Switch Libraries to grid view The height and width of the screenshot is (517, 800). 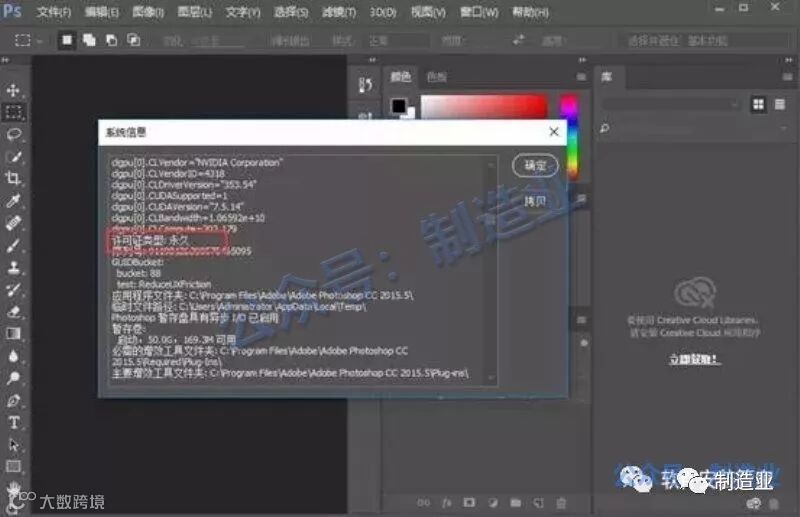tap(759, 104)
